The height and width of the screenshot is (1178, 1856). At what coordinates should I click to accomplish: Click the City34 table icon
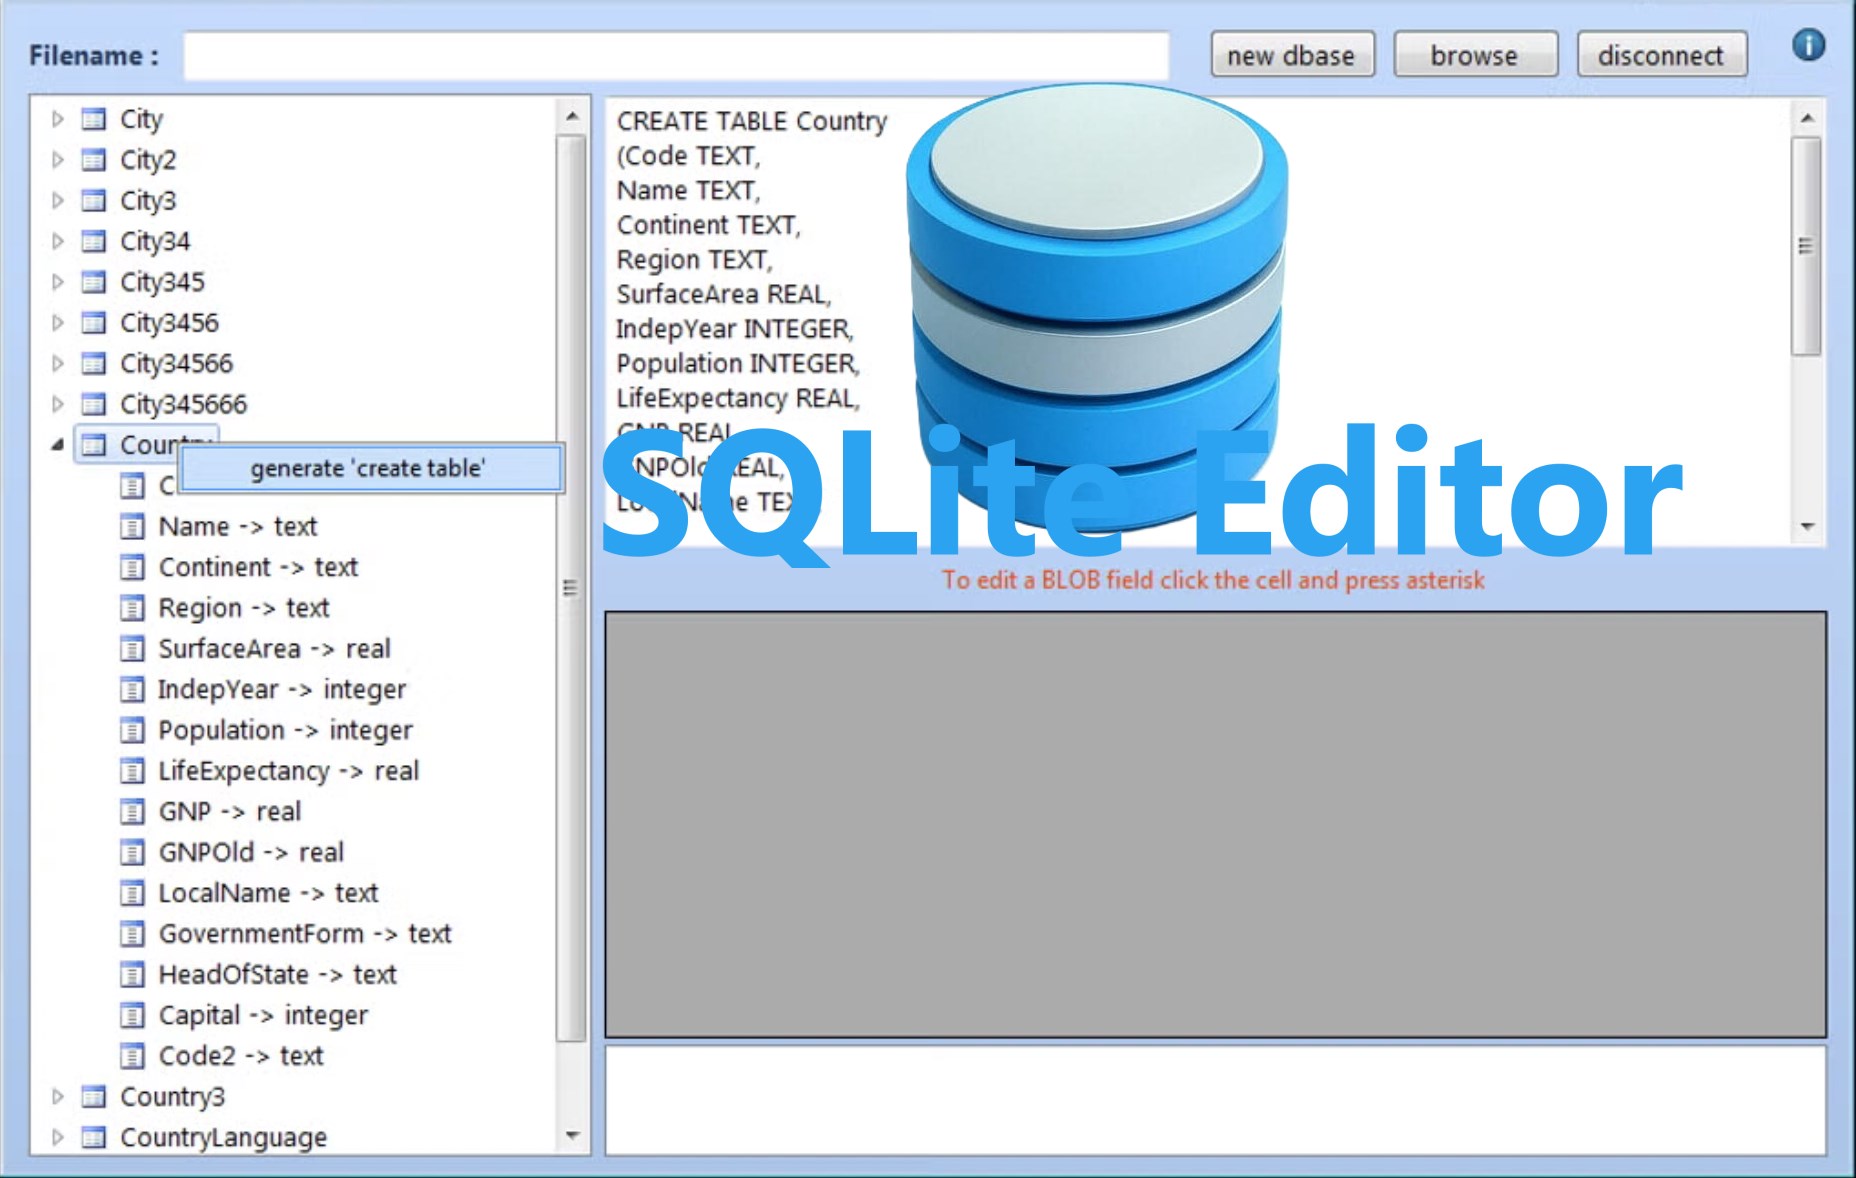tap(93, 241)
